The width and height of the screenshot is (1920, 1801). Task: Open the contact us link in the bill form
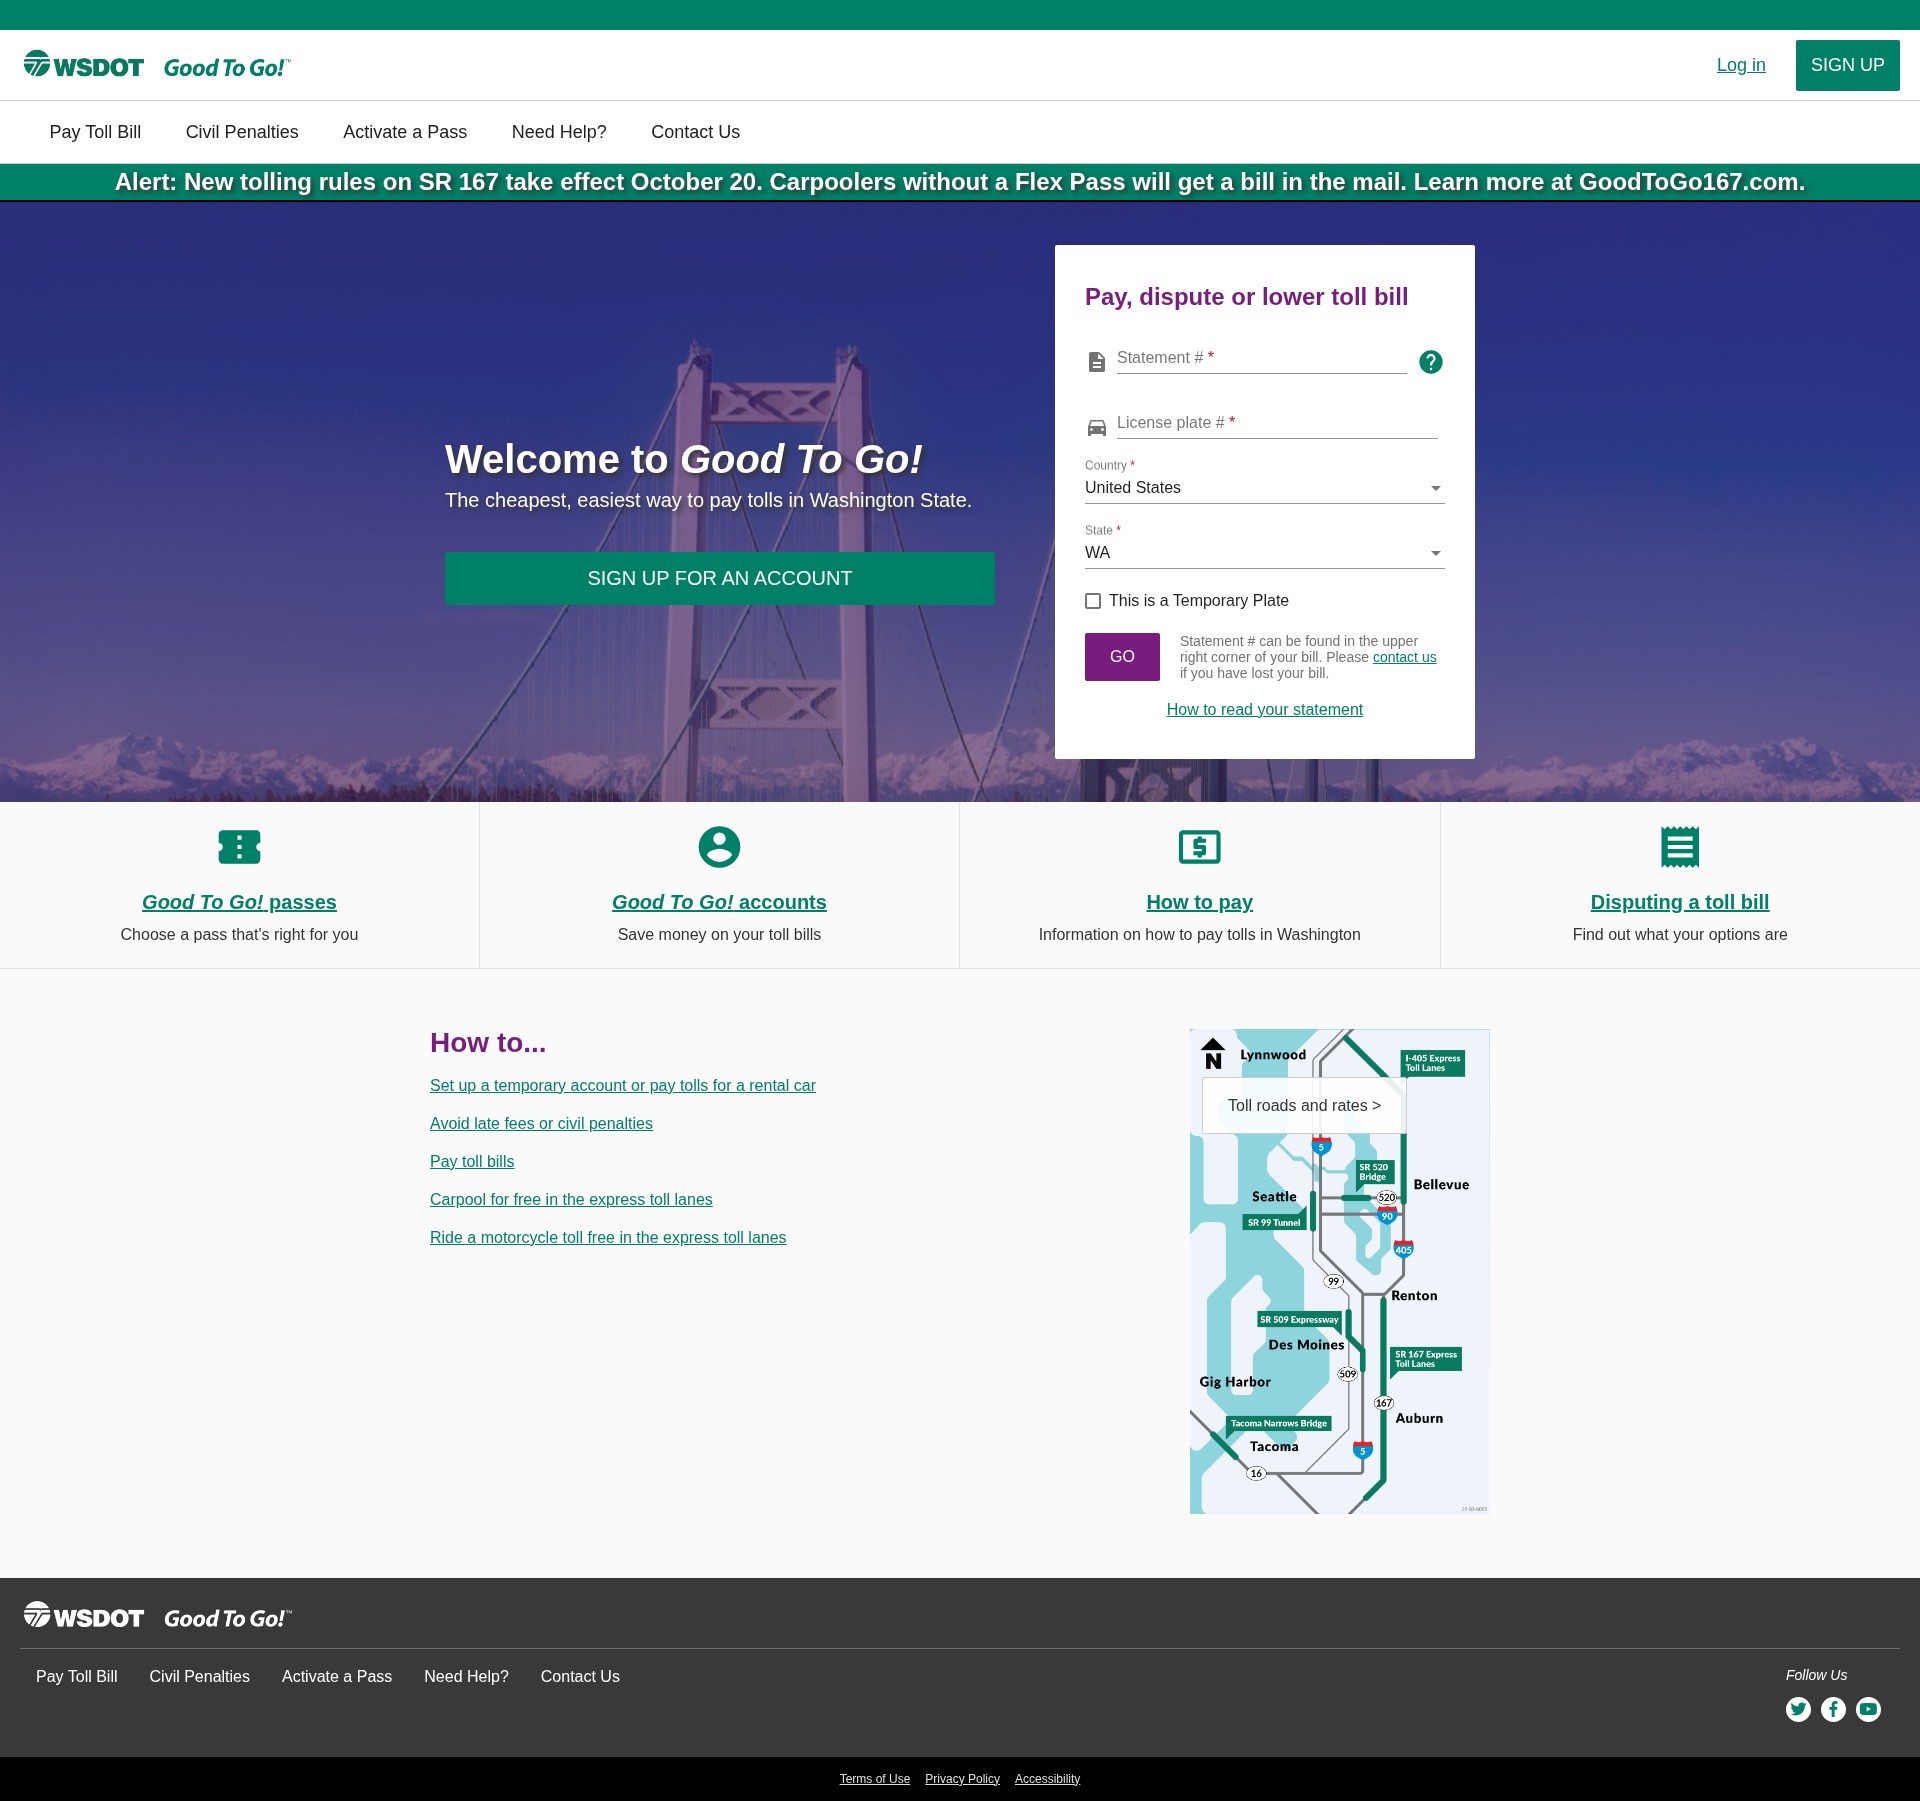[1404, 657]
